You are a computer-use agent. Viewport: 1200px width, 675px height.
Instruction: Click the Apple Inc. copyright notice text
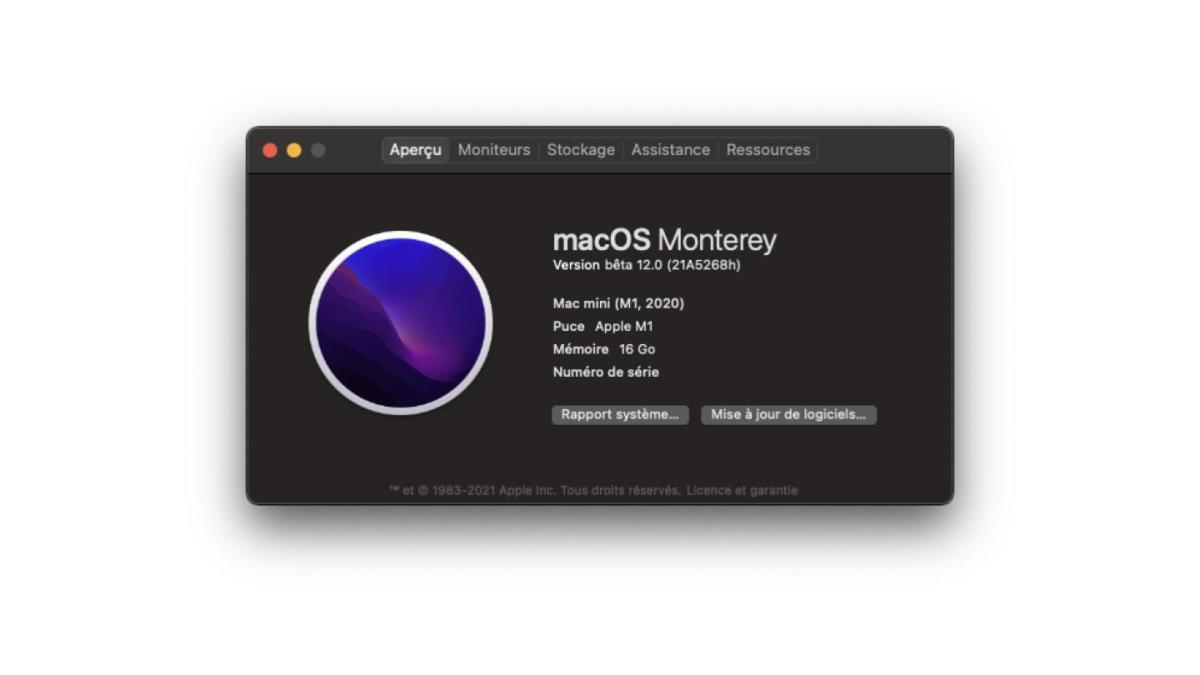[x=535, y=490]
